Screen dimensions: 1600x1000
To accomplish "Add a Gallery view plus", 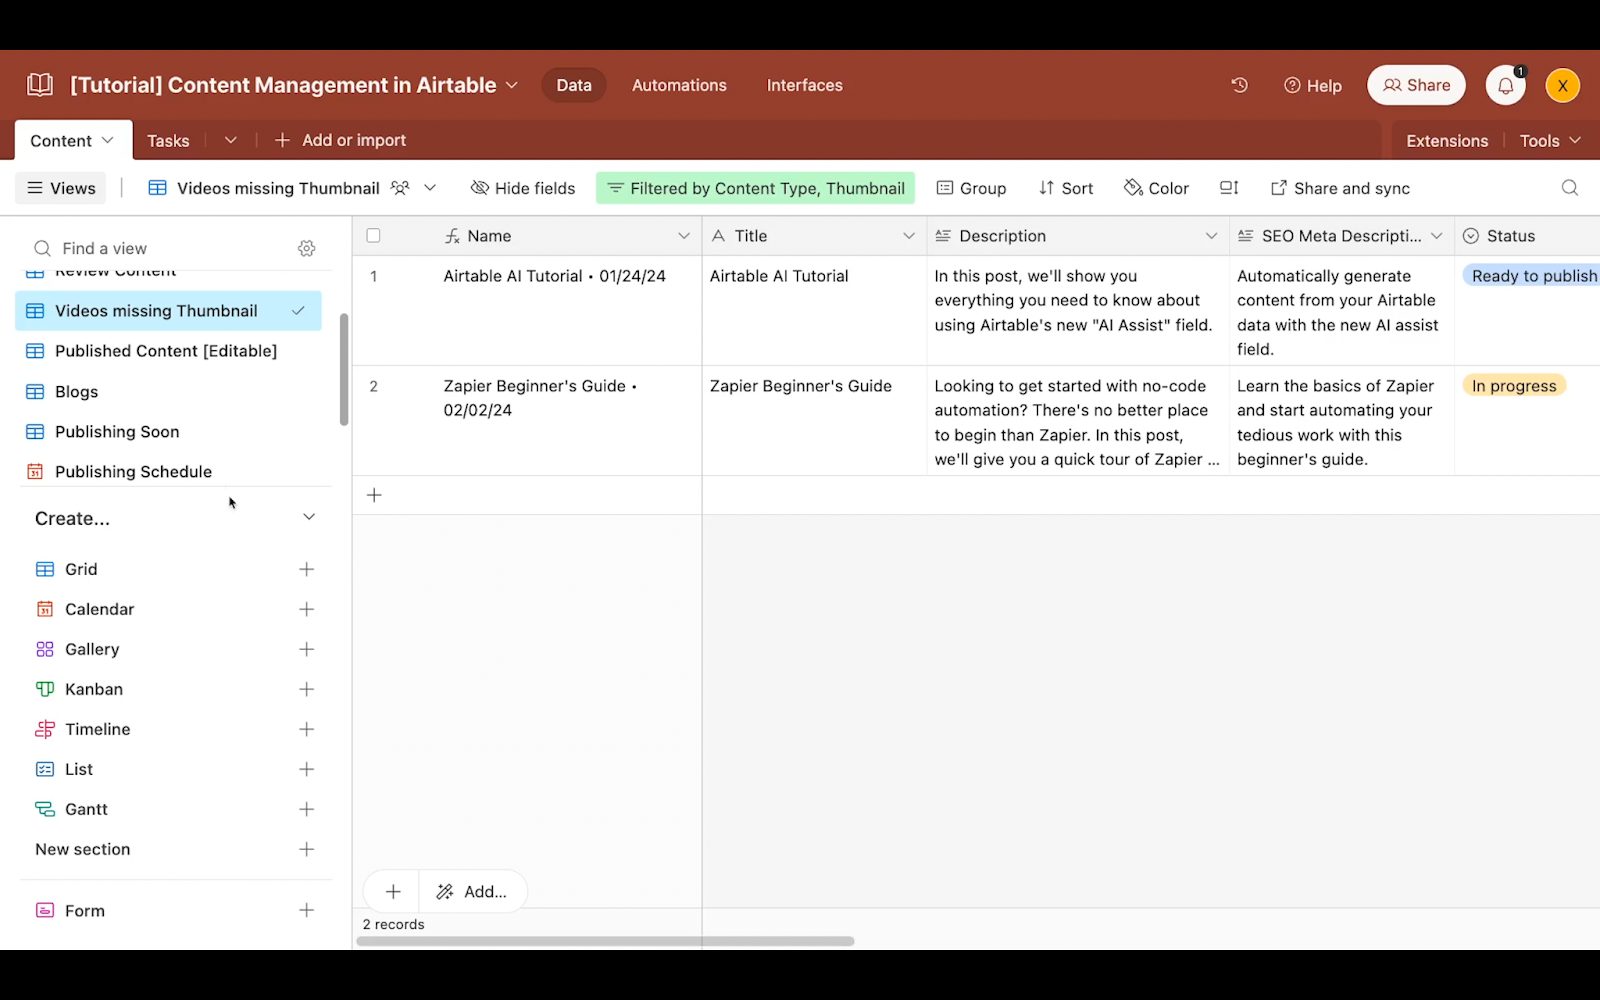I will 306,649.
